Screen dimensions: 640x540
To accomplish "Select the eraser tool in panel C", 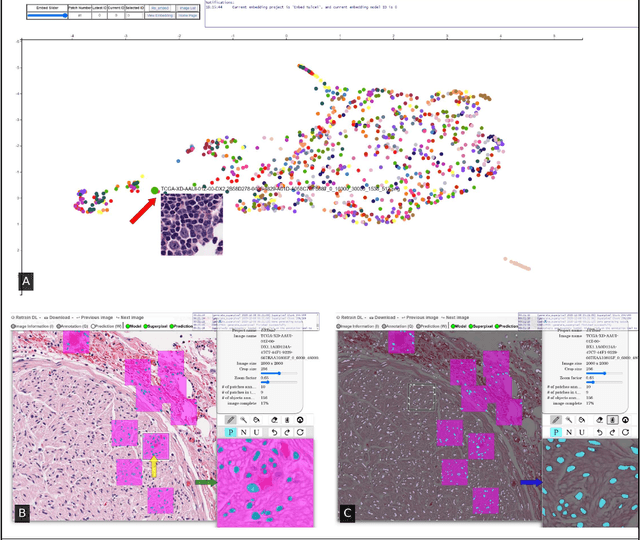I will pyautogui.click(x=600, y=420).
